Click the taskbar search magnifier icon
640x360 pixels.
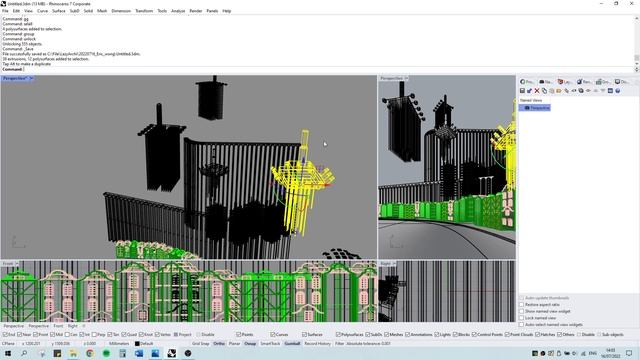click(x=24, y=353)
